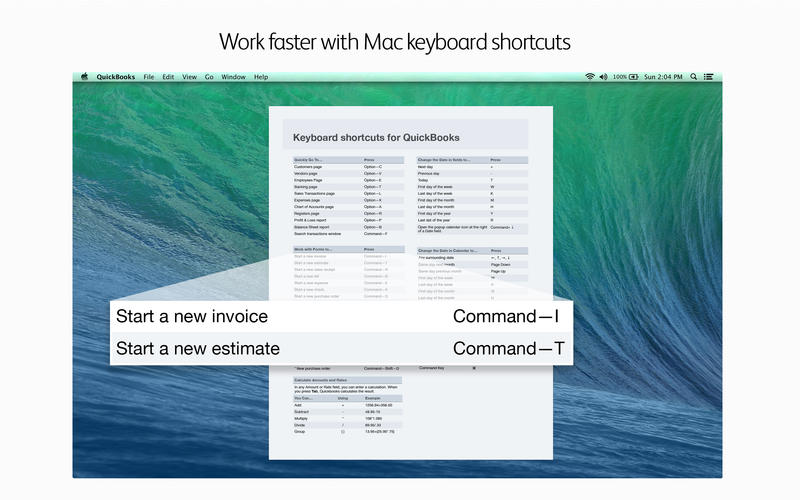Click the 'Today' row

472,180
